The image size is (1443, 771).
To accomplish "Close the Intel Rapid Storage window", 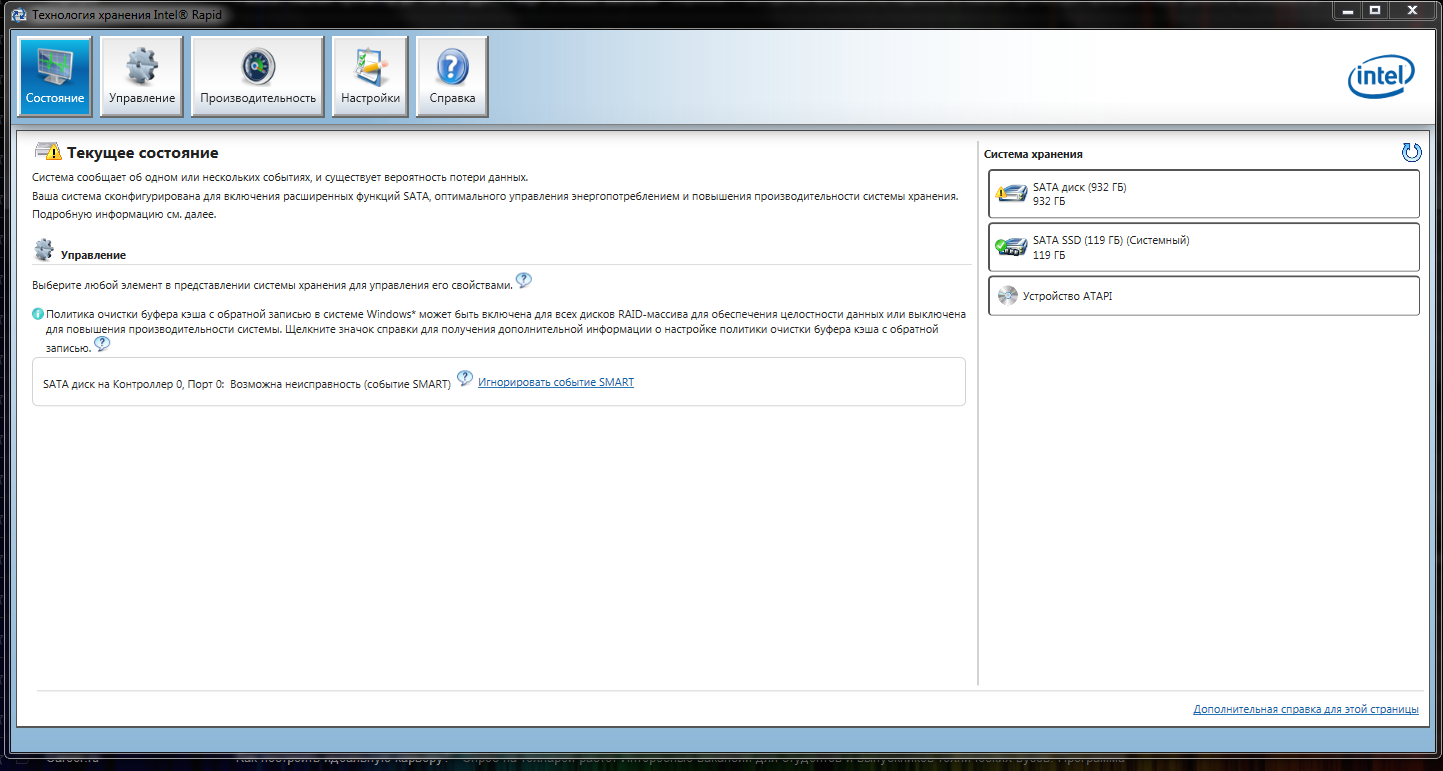I will (x=1414, y=9).
